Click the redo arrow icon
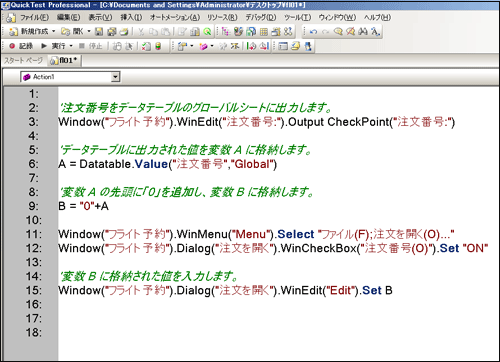 [x=326, y=32]
